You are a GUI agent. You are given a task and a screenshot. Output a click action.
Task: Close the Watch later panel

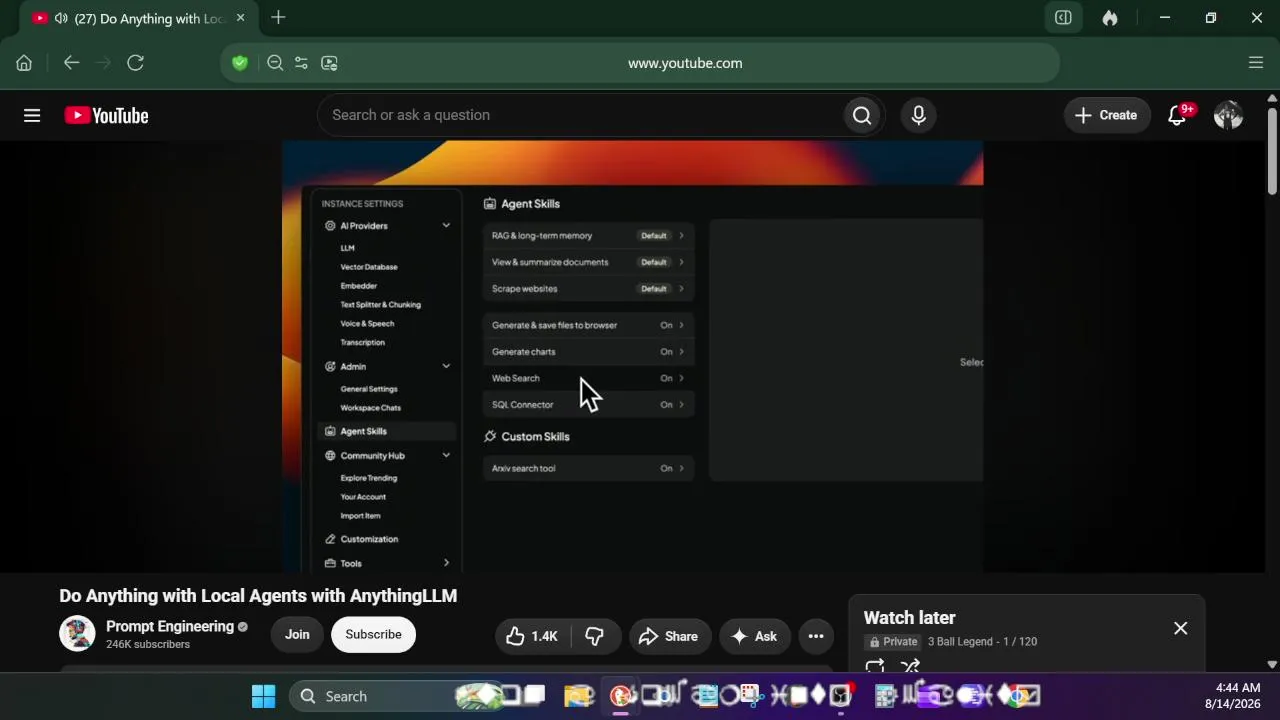(x=1181, y=629)
